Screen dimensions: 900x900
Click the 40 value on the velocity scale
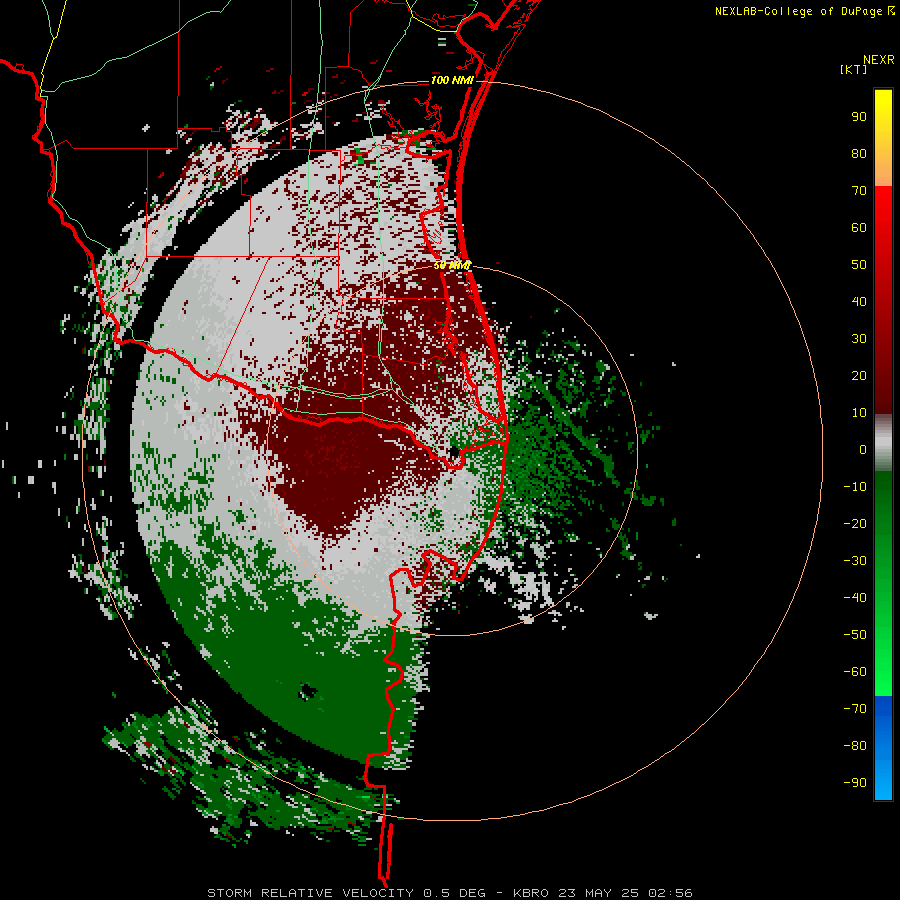click(x=859, y=301)
